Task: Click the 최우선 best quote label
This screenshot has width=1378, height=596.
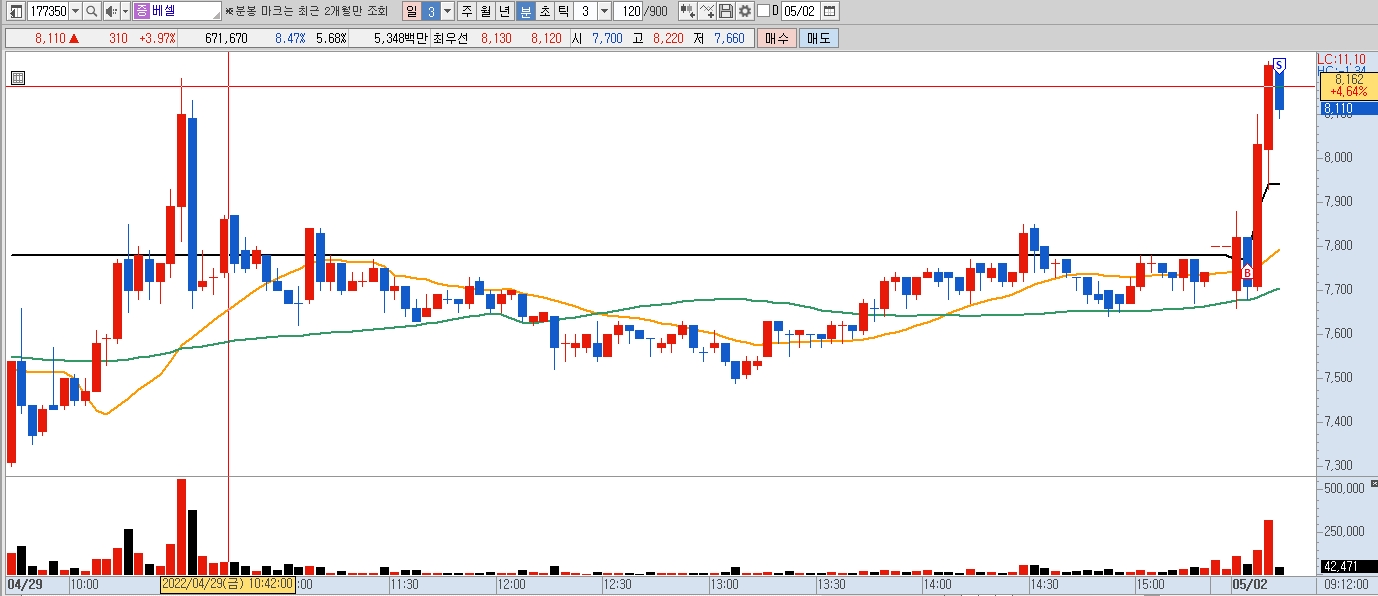Action: 449,38
